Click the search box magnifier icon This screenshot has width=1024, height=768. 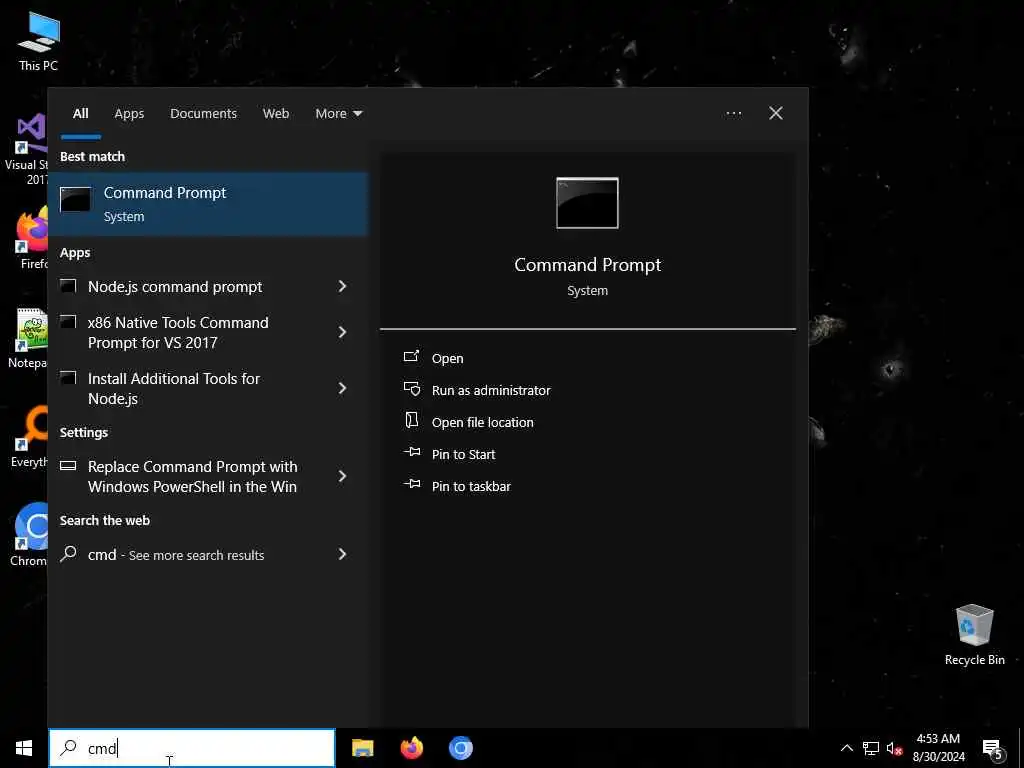[x=68, y=748]
